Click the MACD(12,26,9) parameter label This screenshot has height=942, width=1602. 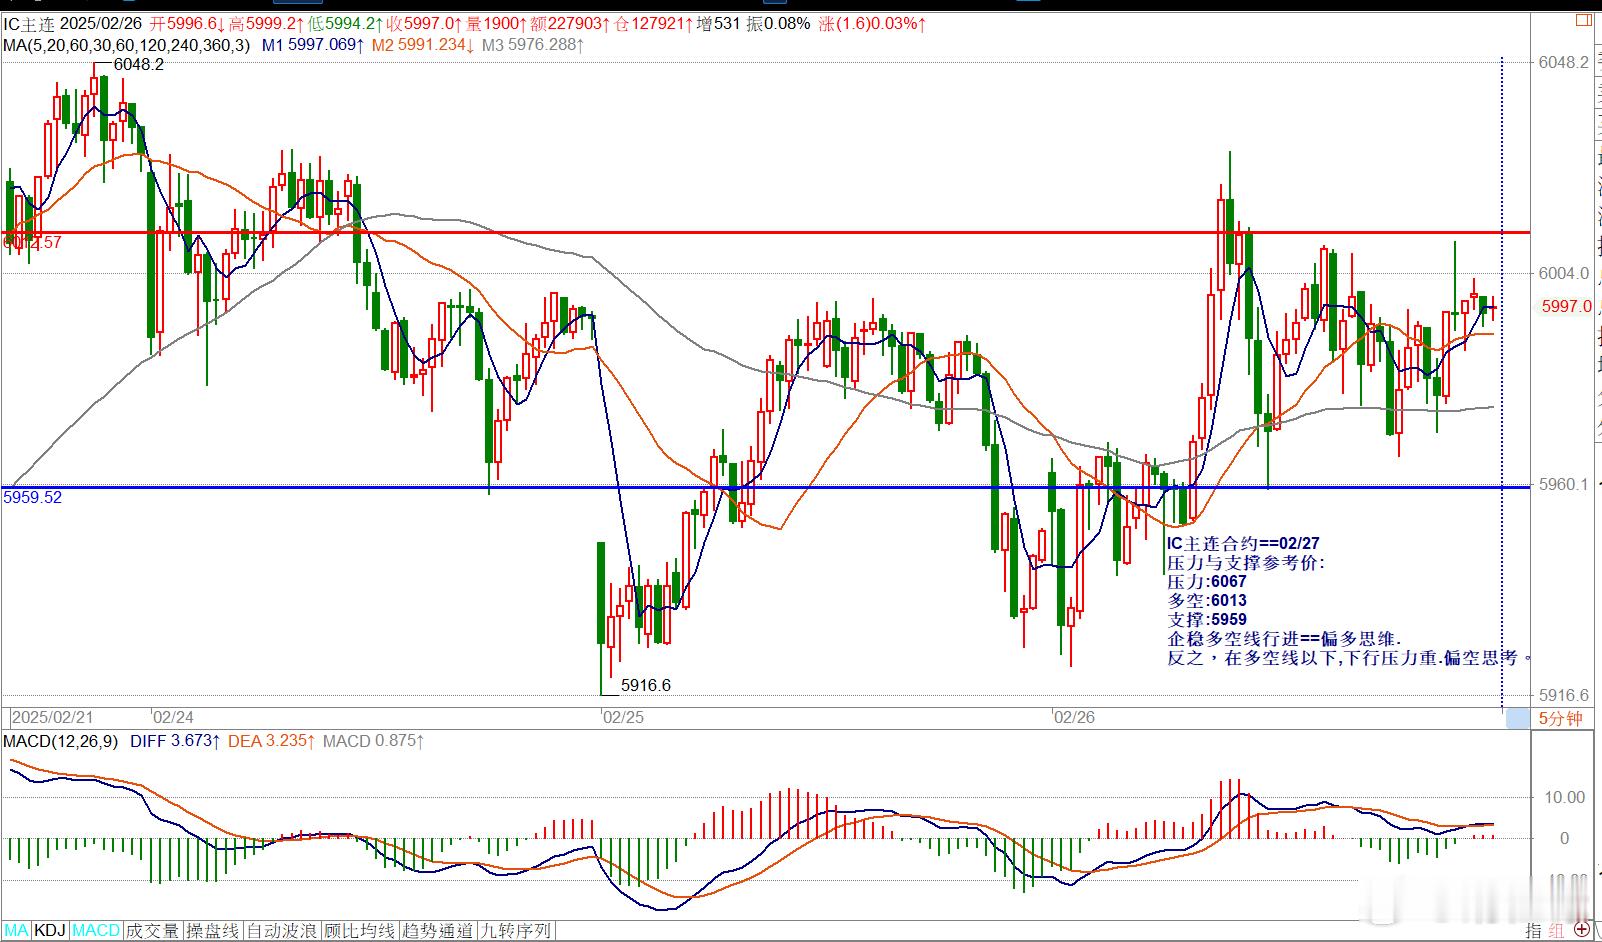pyautogui.click(x=61, y=741)
